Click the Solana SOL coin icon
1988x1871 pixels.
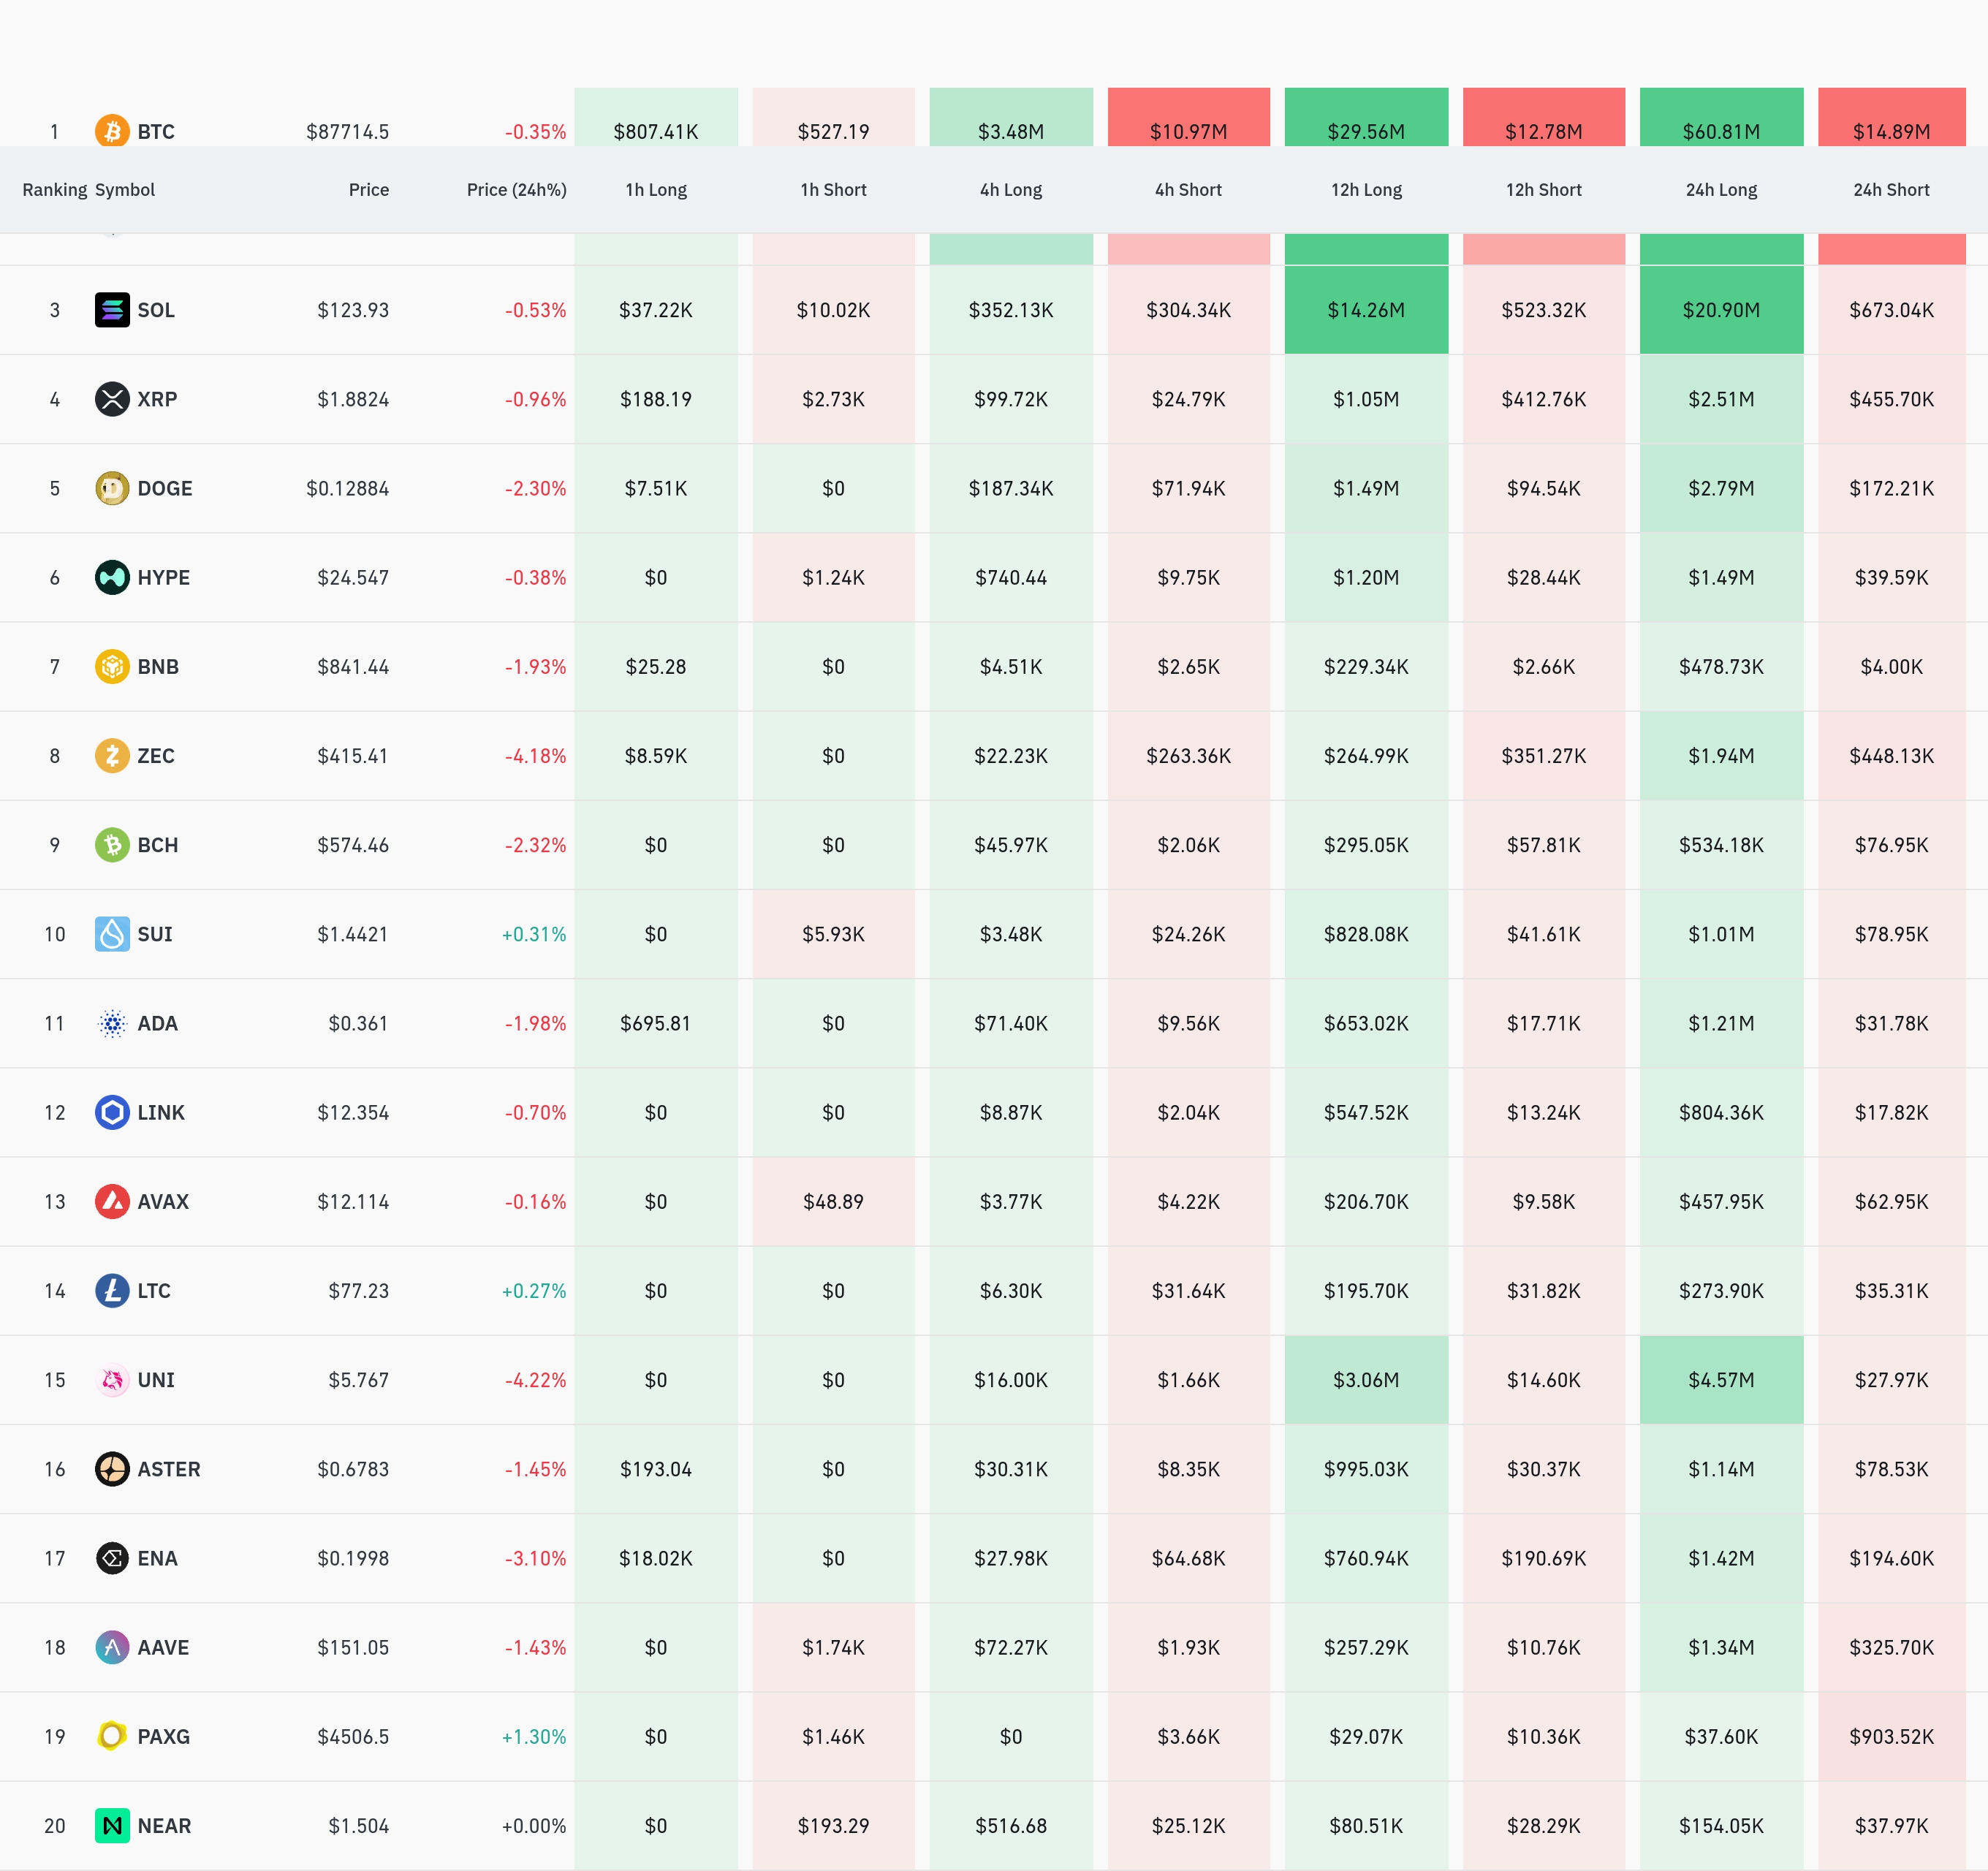[x=112, y=310]
